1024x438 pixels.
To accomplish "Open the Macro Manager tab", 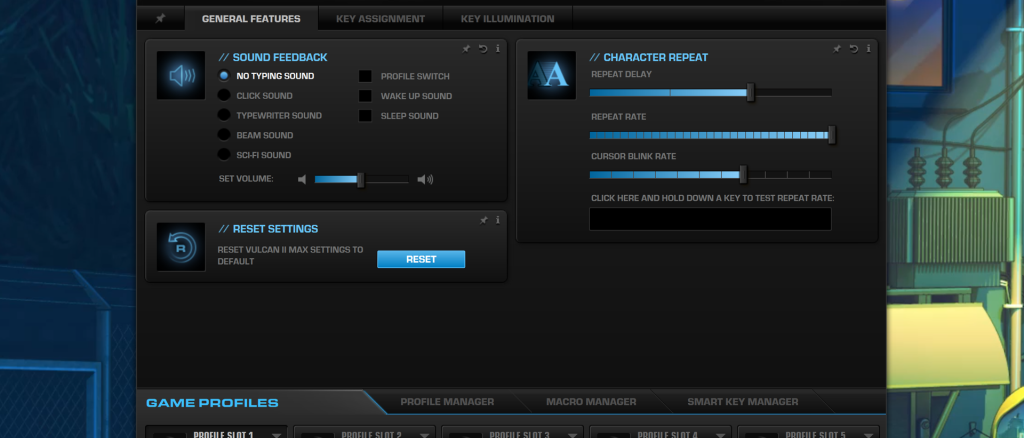I will click(591, 402).
